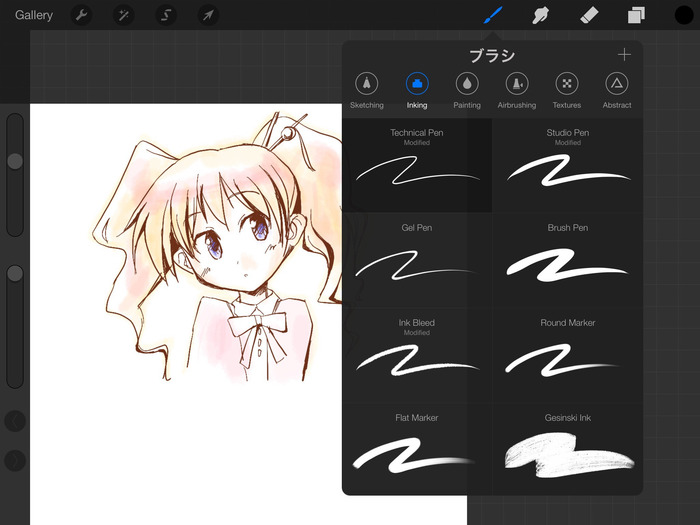Viewport: 700px width, 525px height.
Task: Open the Textures brush category
Action: pyautogui.click(x=567, y=91)
